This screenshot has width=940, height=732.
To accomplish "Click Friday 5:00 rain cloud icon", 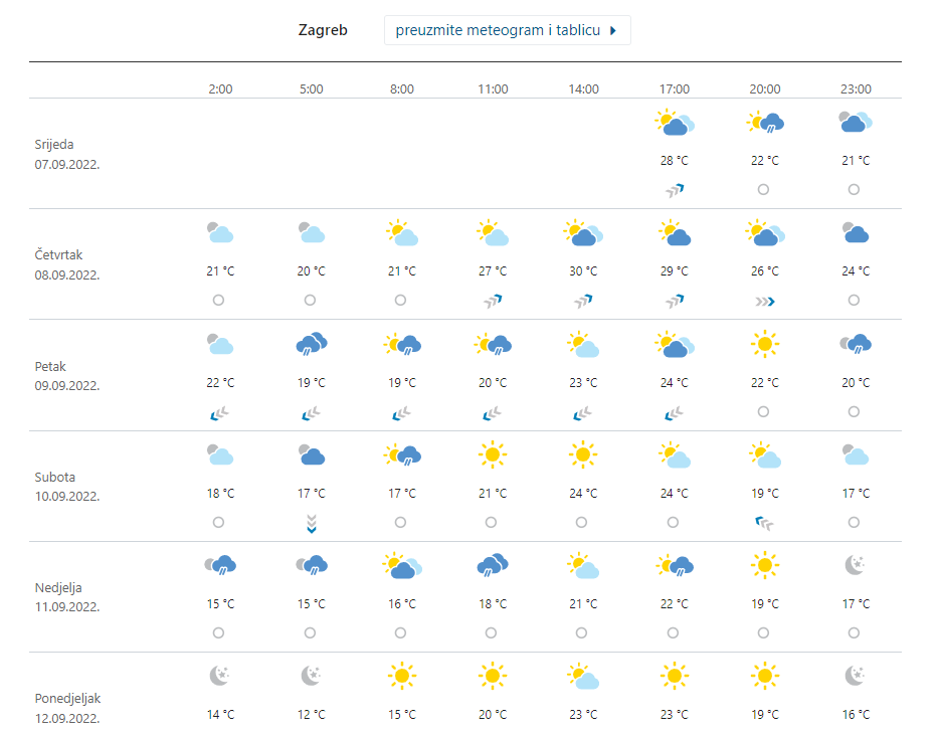I will coord(311,346).
